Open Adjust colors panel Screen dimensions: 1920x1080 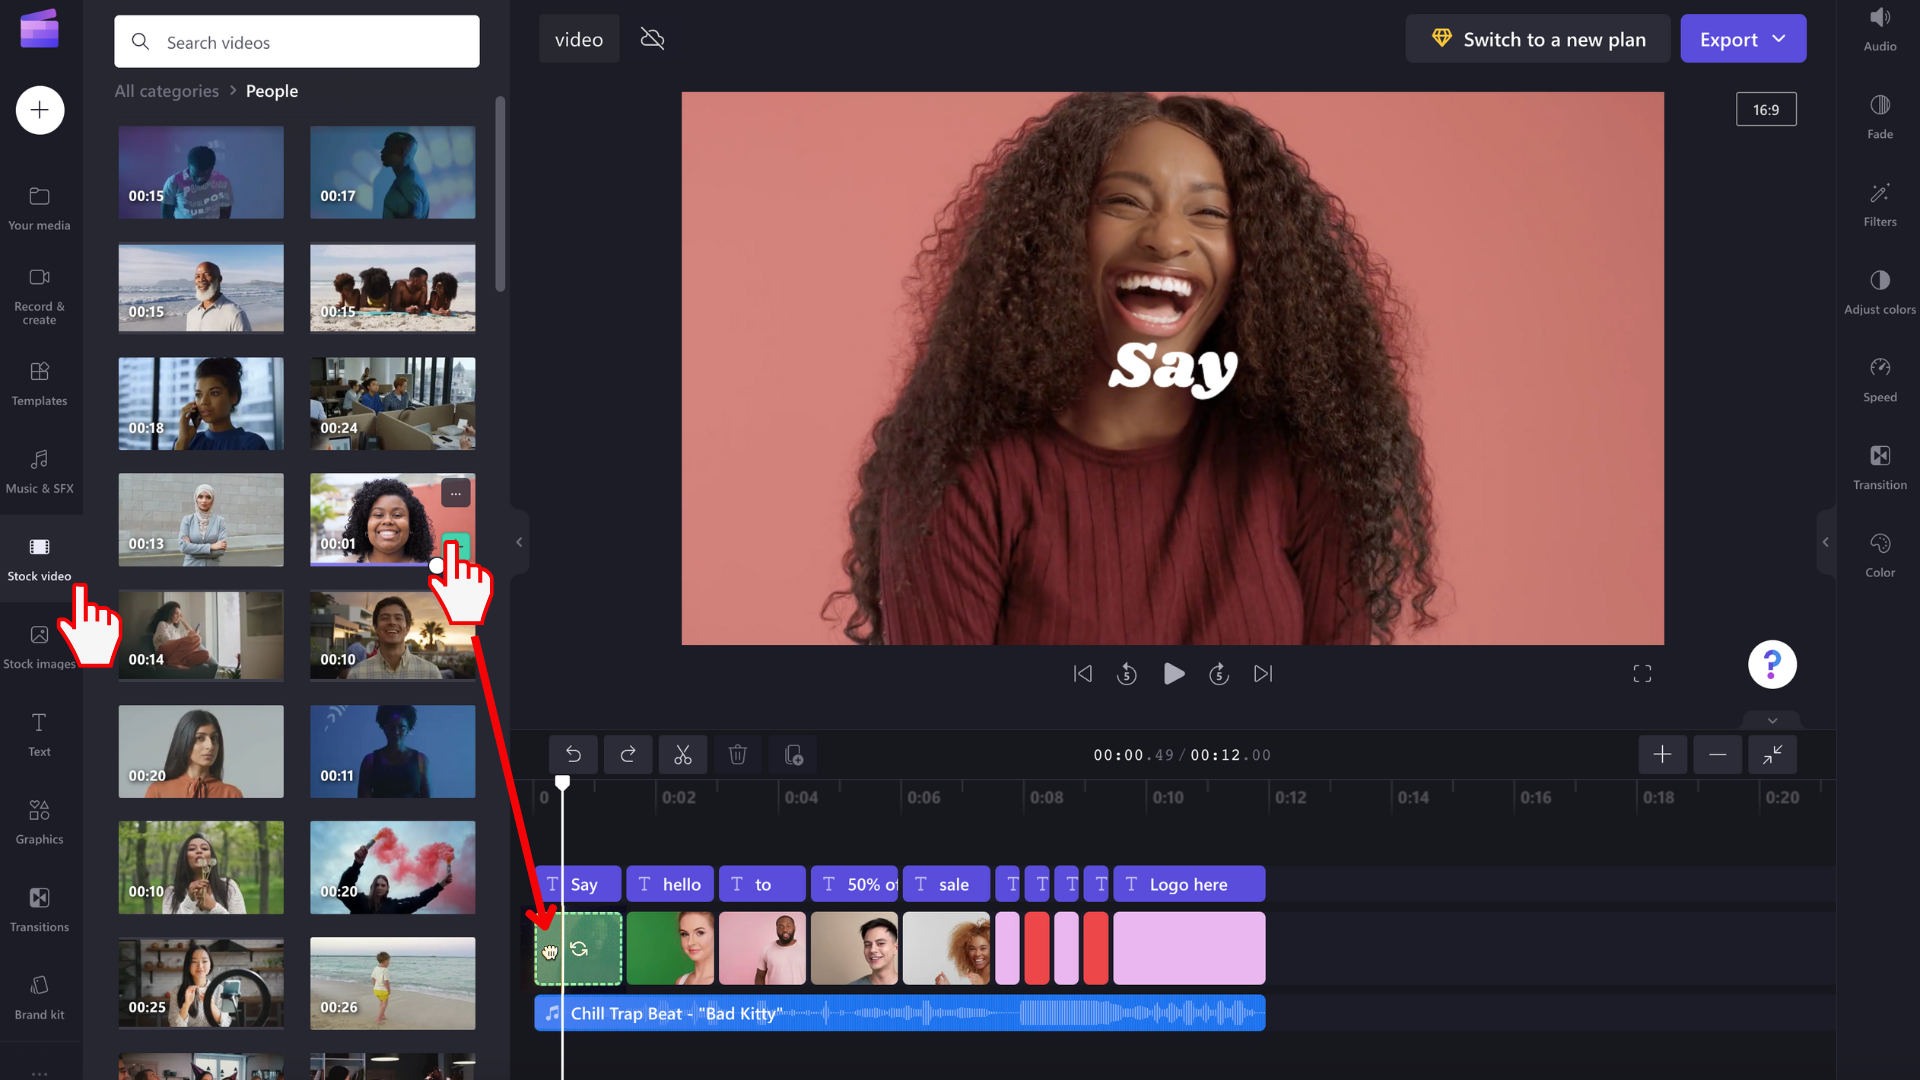tap(1879, 291)
